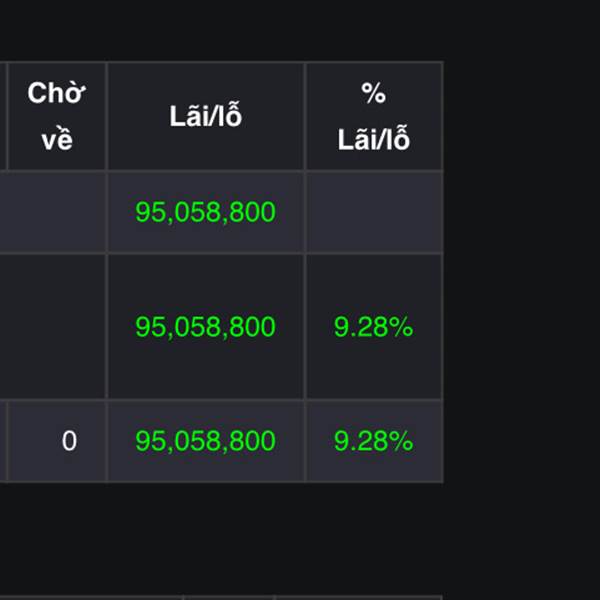Select the % Lãi/lỗ column header

point(374,116)
